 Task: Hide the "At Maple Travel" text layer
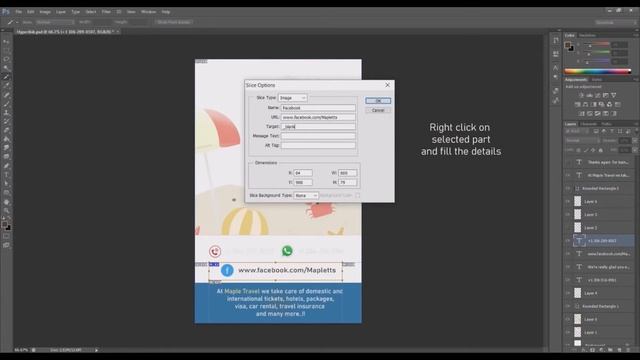coord(568,176)
